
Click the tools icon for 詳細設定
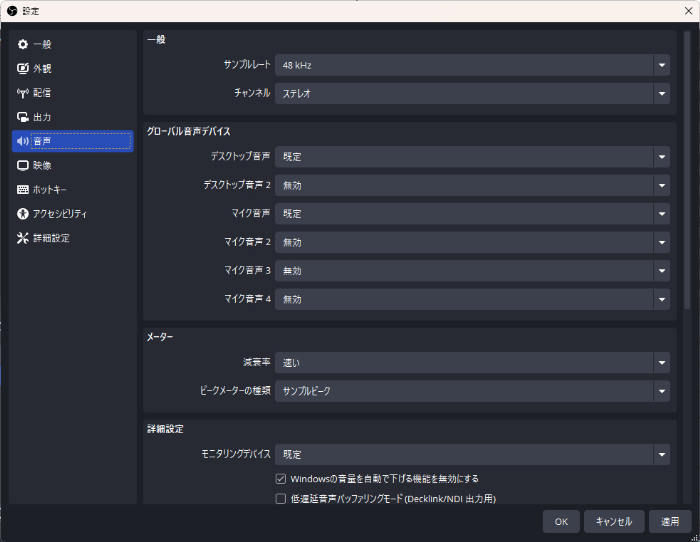(23, 238)
